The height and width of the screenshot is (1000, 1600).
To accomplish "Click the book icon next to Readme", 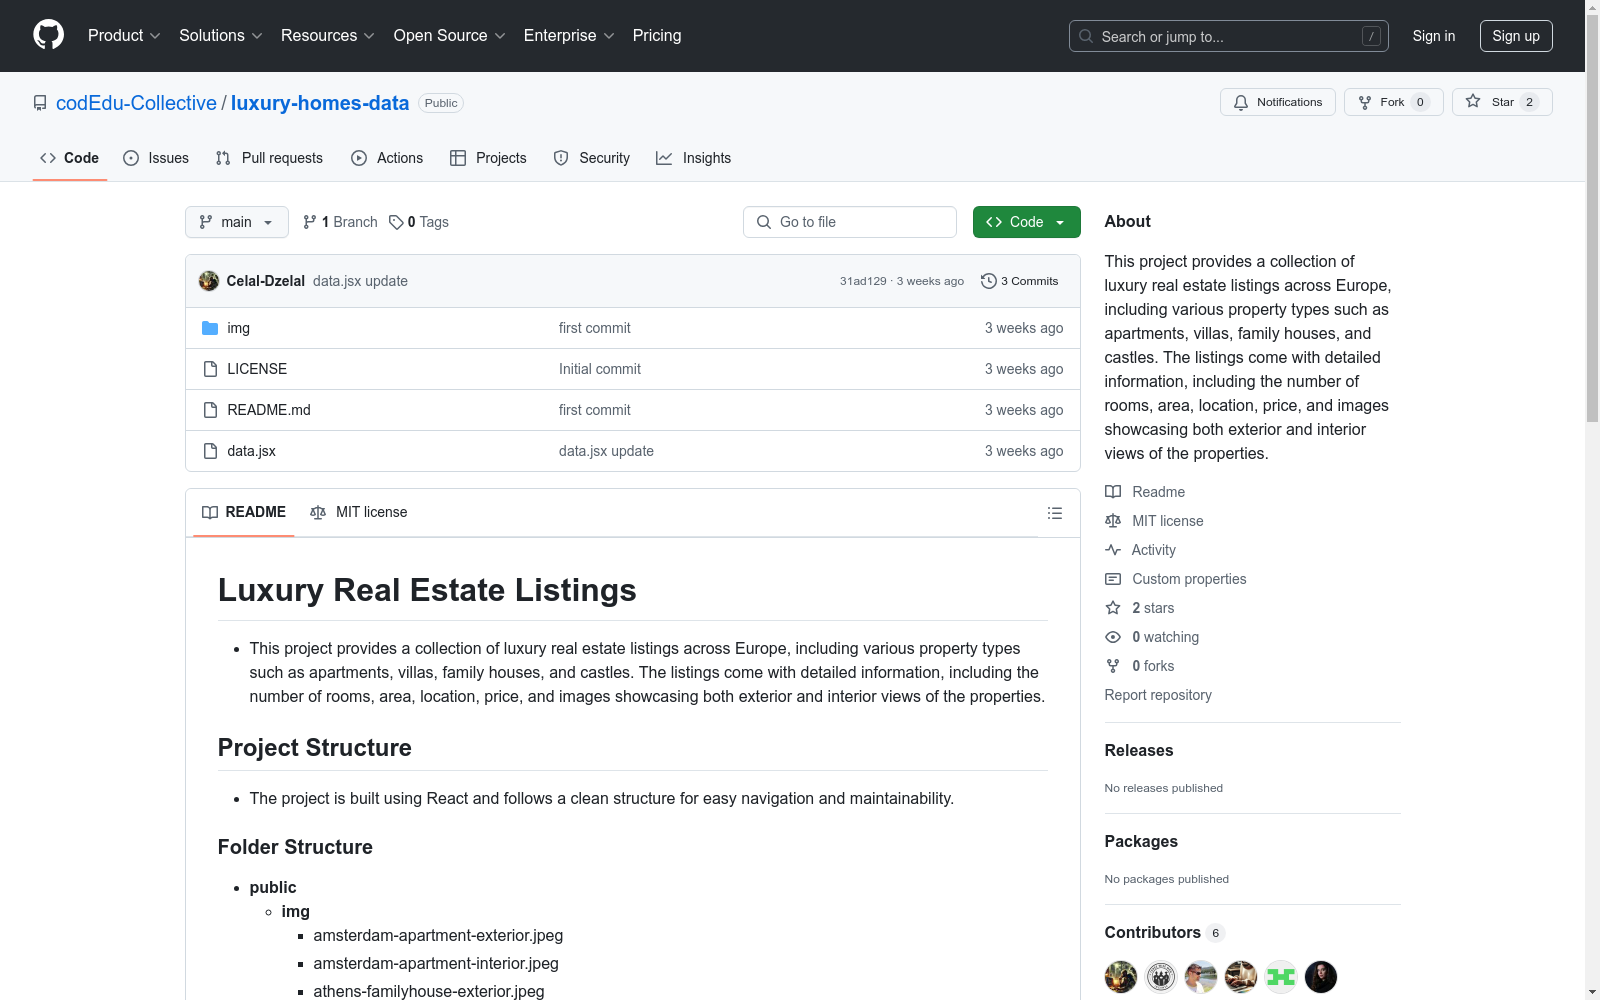I will pyautogui.click(x=1113, y=492).
